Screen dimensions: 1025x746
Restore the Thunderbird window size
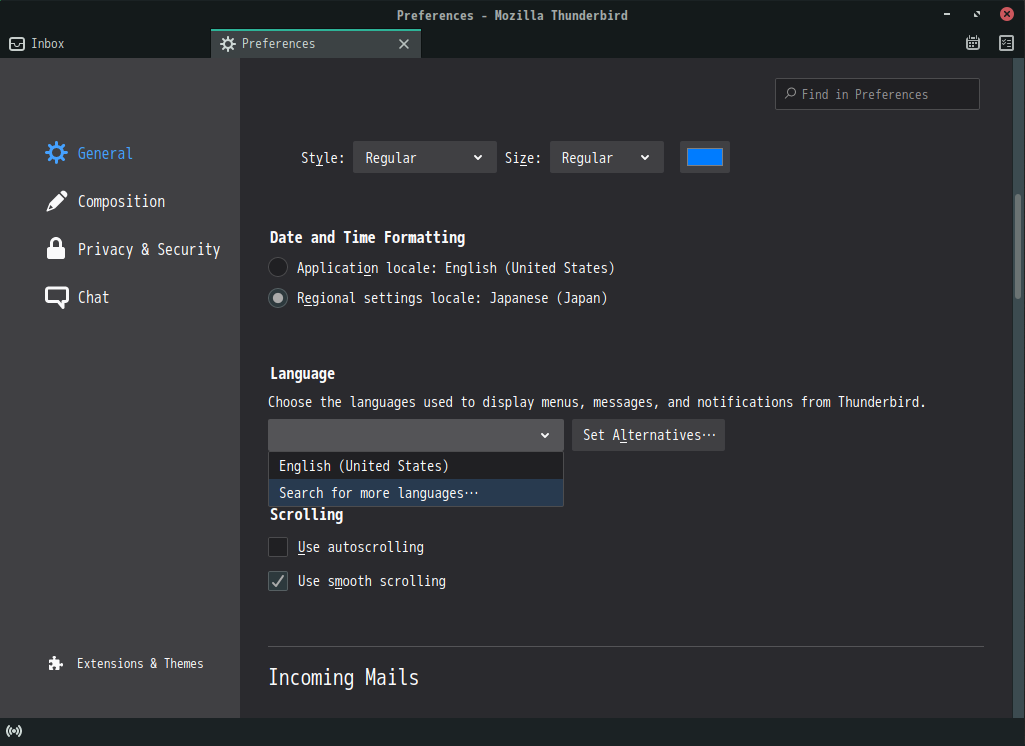tap(977, 14)
